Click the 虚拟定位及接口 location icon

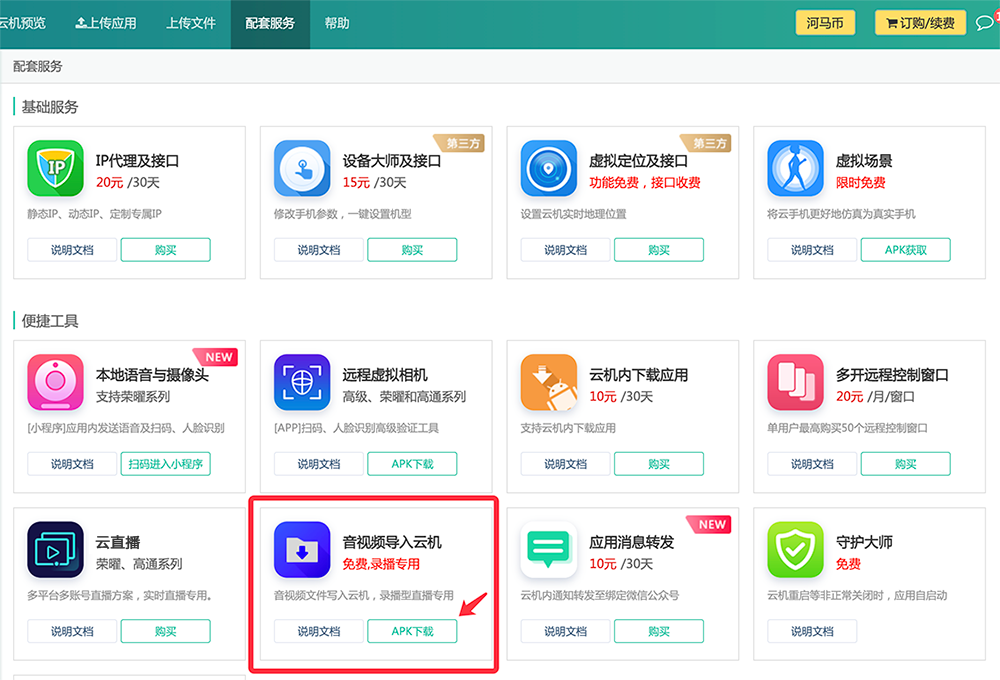[x=549, y=168]
